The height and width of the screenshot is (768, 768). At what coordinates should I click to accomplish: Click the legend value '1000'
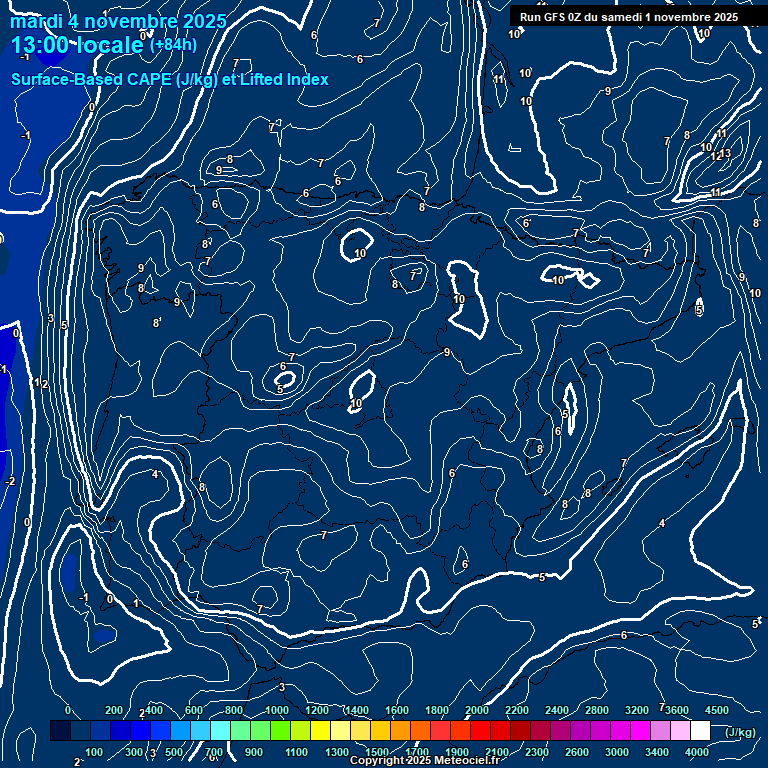(x=277, y=710)
